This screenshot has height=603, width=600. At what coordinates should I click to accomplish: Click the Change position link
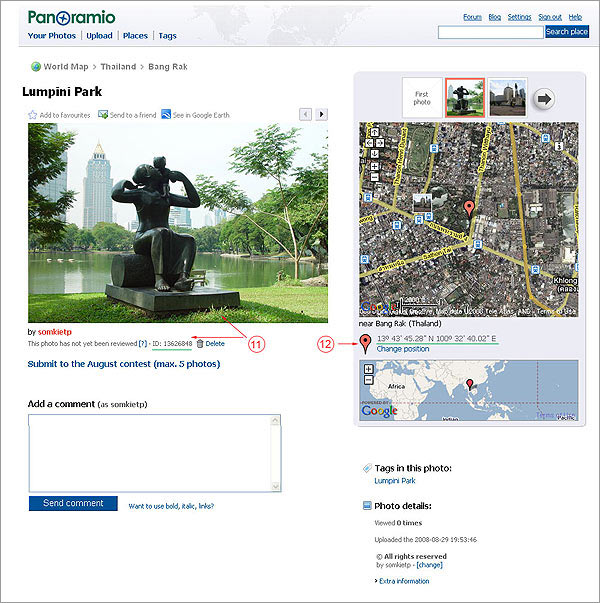403,349
